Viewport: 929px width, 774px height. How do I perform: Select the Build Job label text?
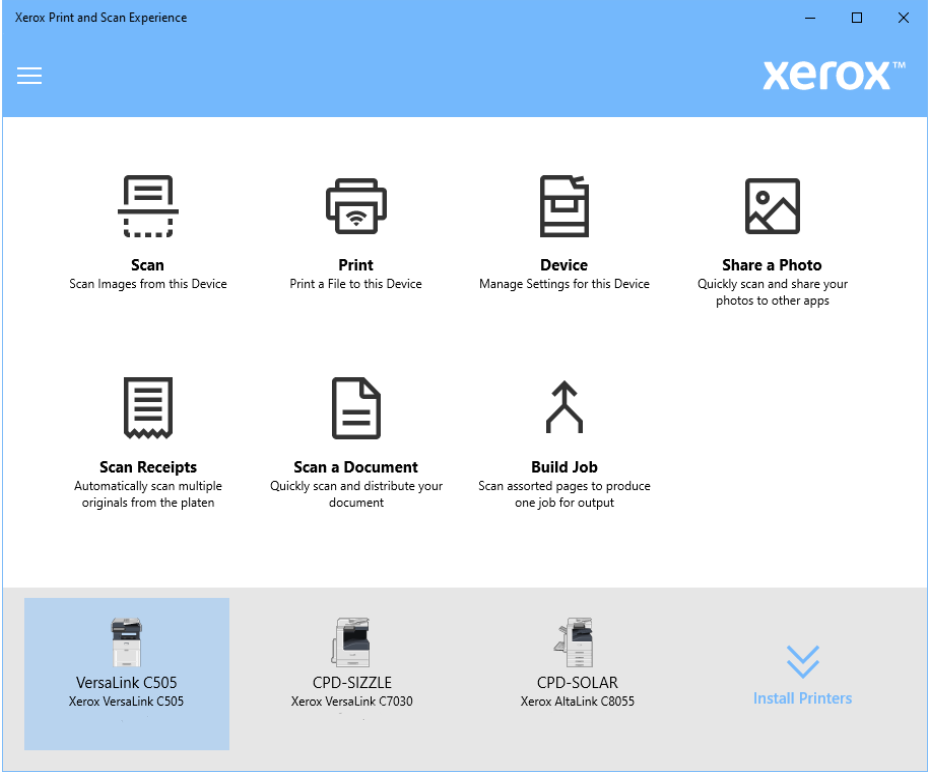point(563,466)
